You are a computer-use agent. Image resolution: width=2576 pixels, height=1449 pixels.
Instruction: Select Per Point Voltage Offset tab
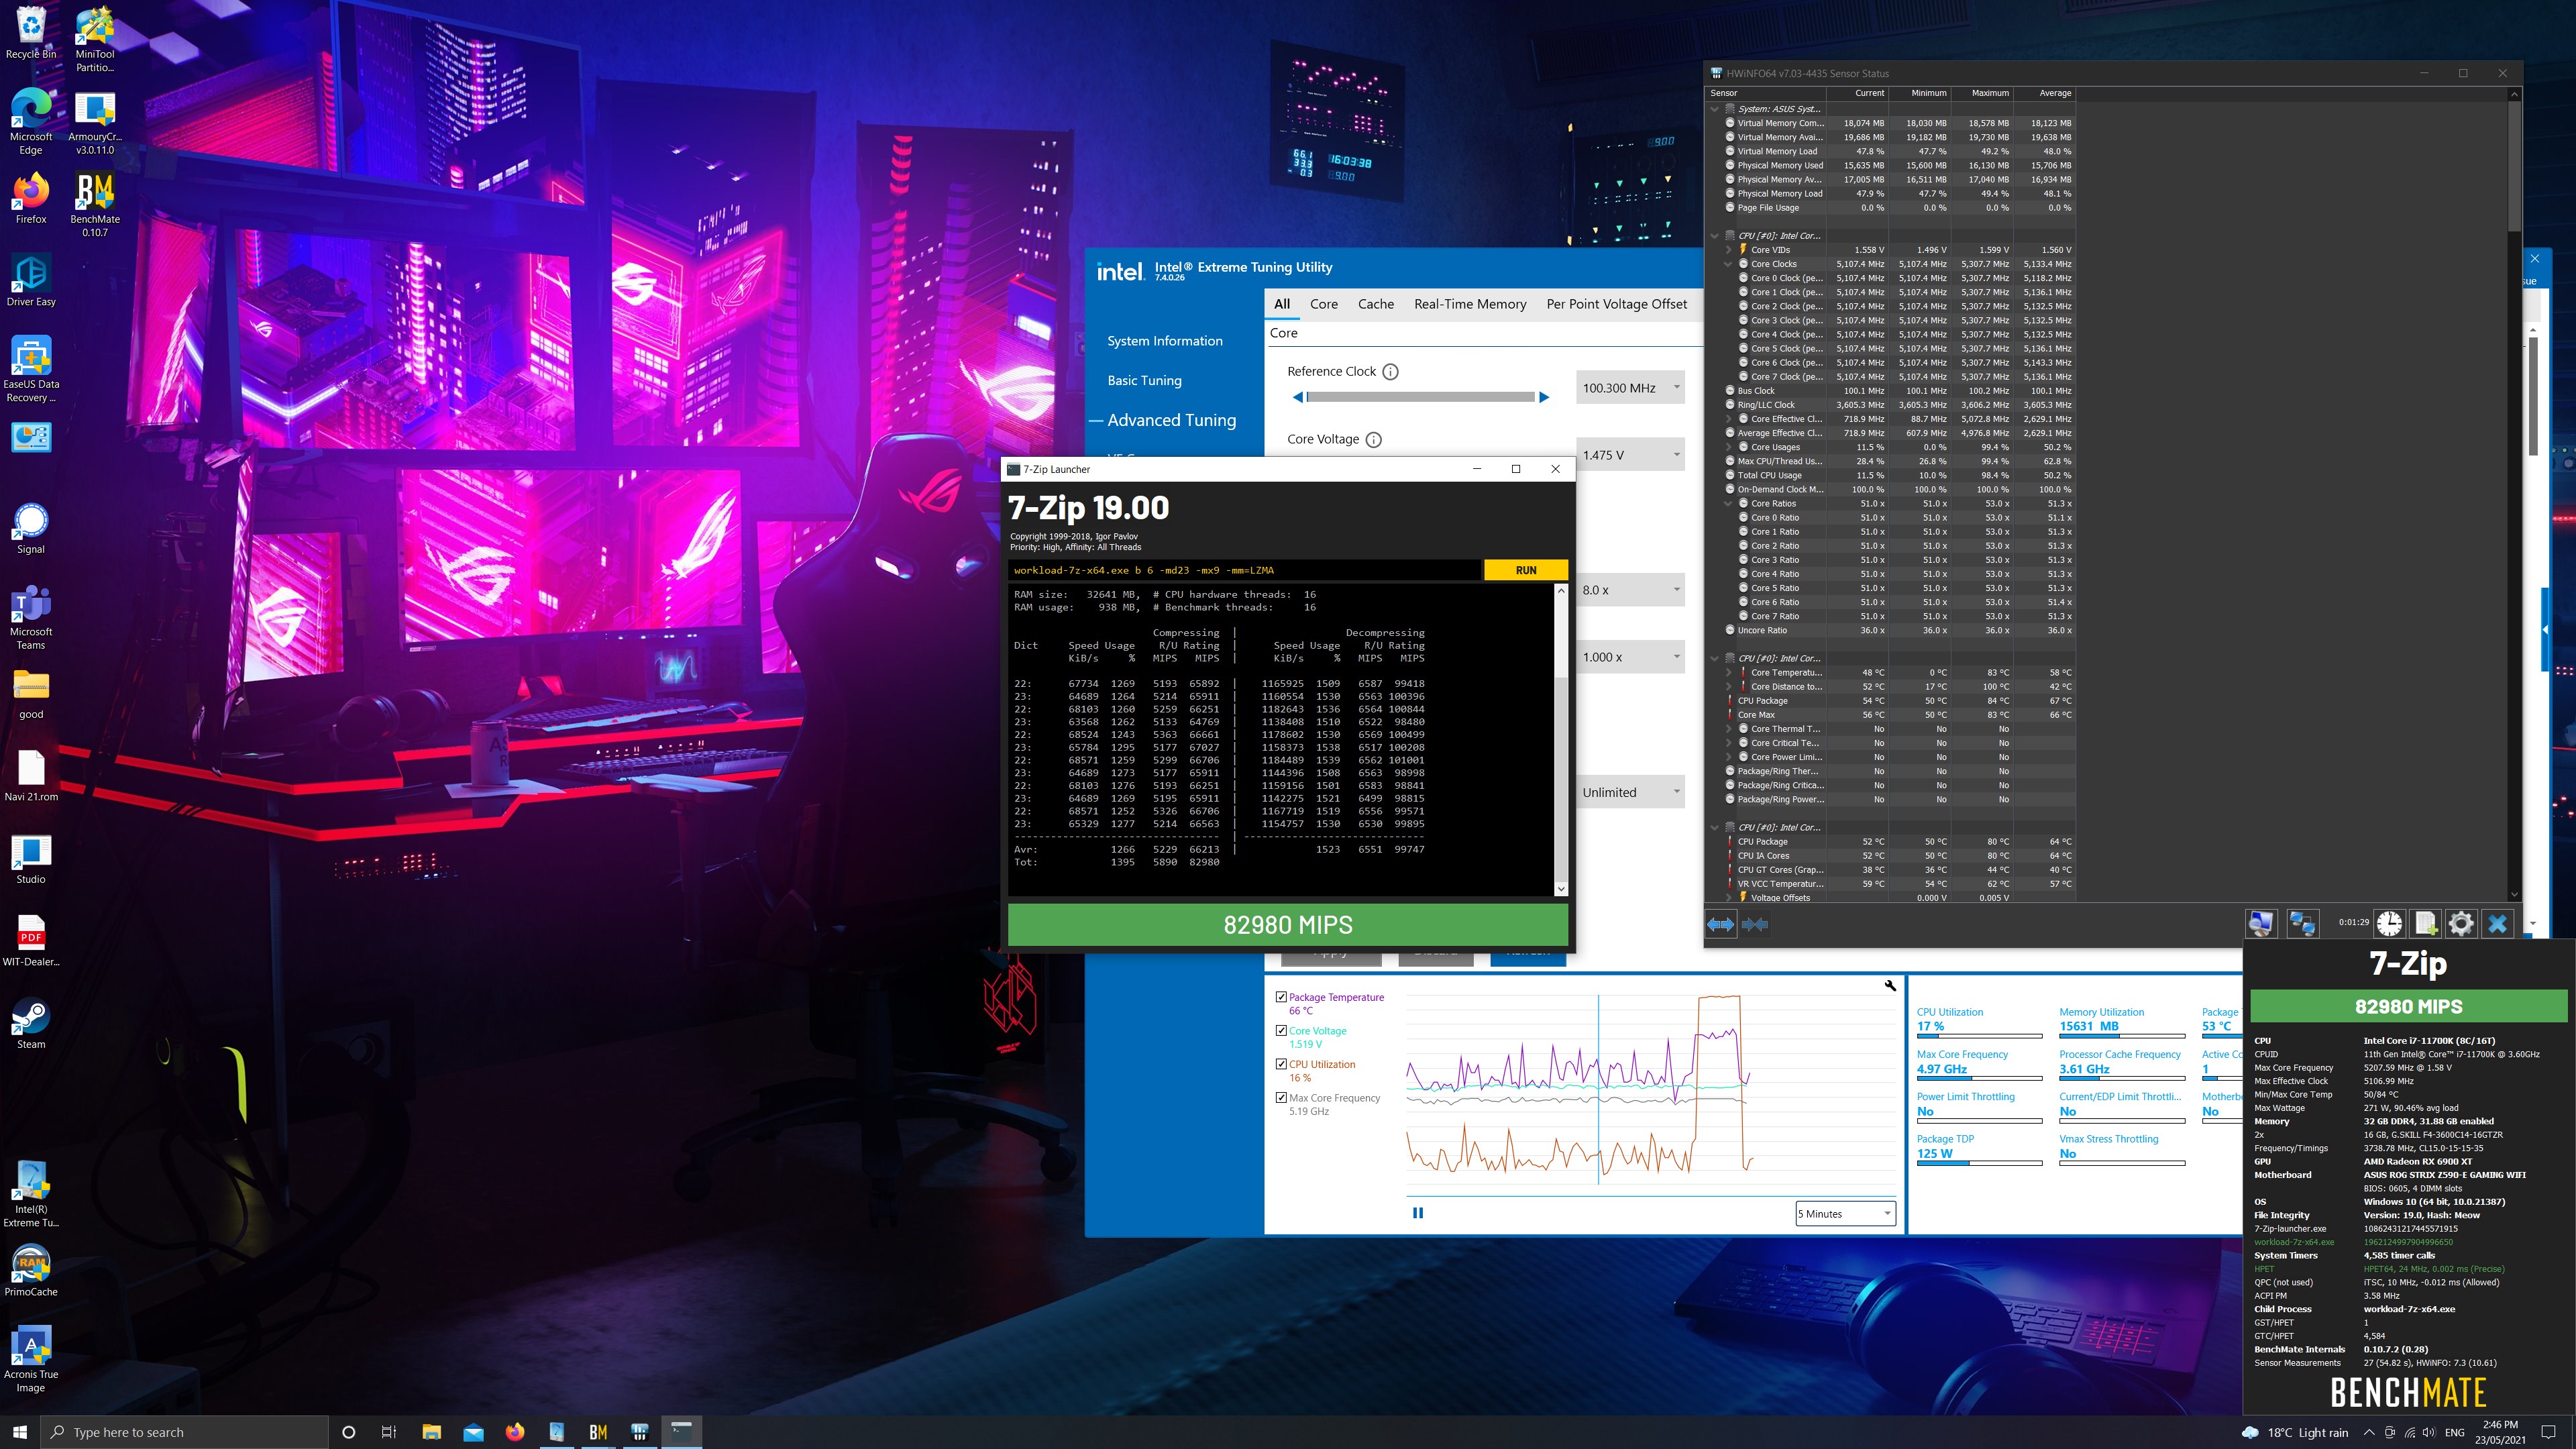pos(1616,304)
